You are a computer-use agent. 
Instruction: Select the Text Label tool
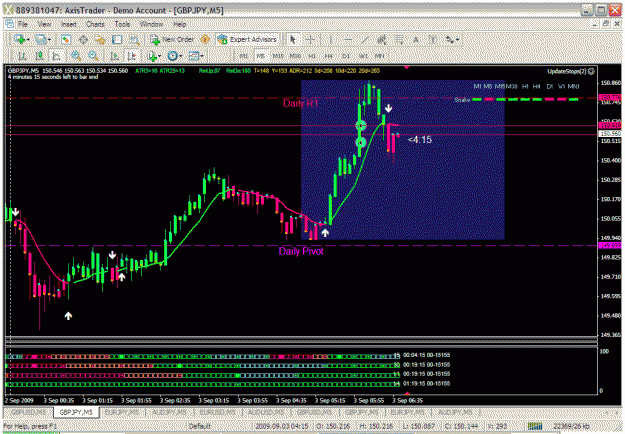pos(432,39)
